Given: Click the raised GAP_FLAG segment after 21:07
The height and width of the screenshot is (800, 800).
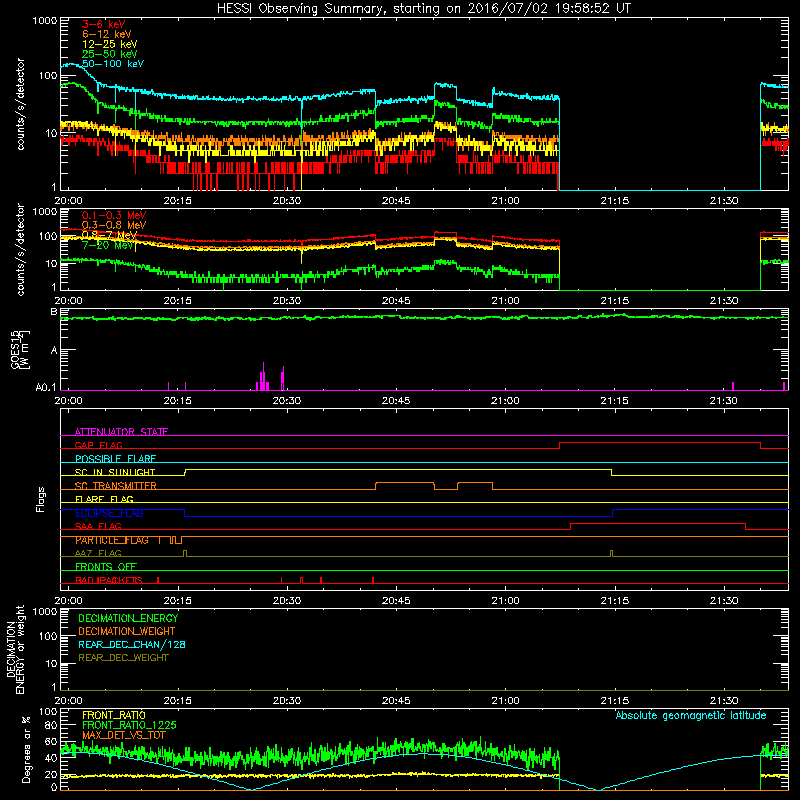Looking at the screenshot, I should click(660, 443).
